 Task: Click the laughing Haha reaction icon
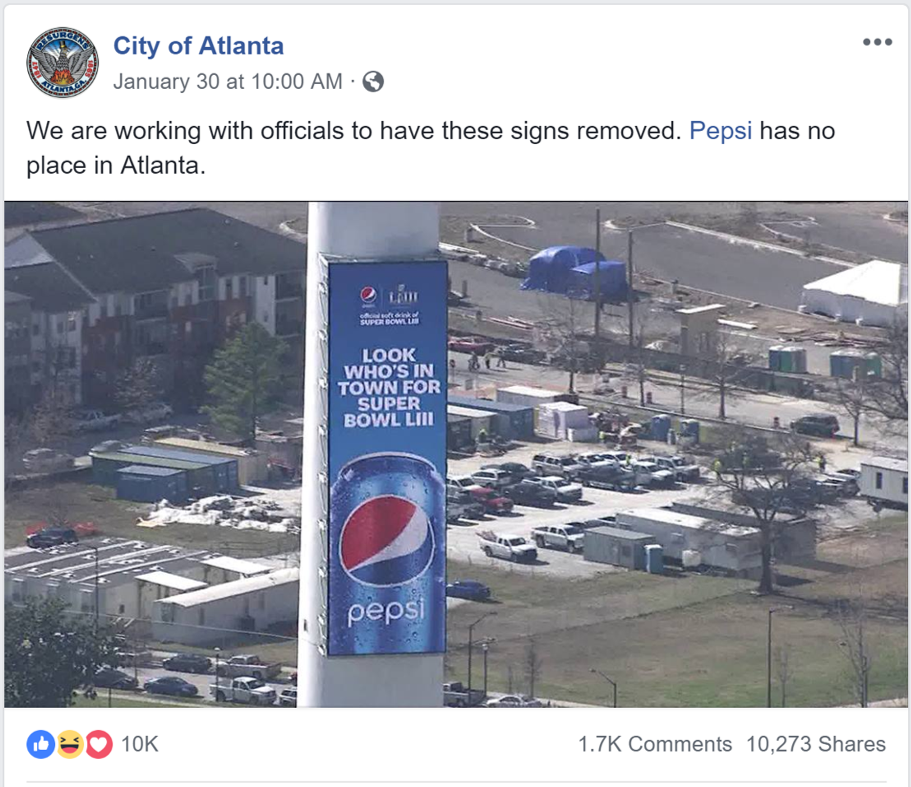pyautogui.click(x=69, y=744)
